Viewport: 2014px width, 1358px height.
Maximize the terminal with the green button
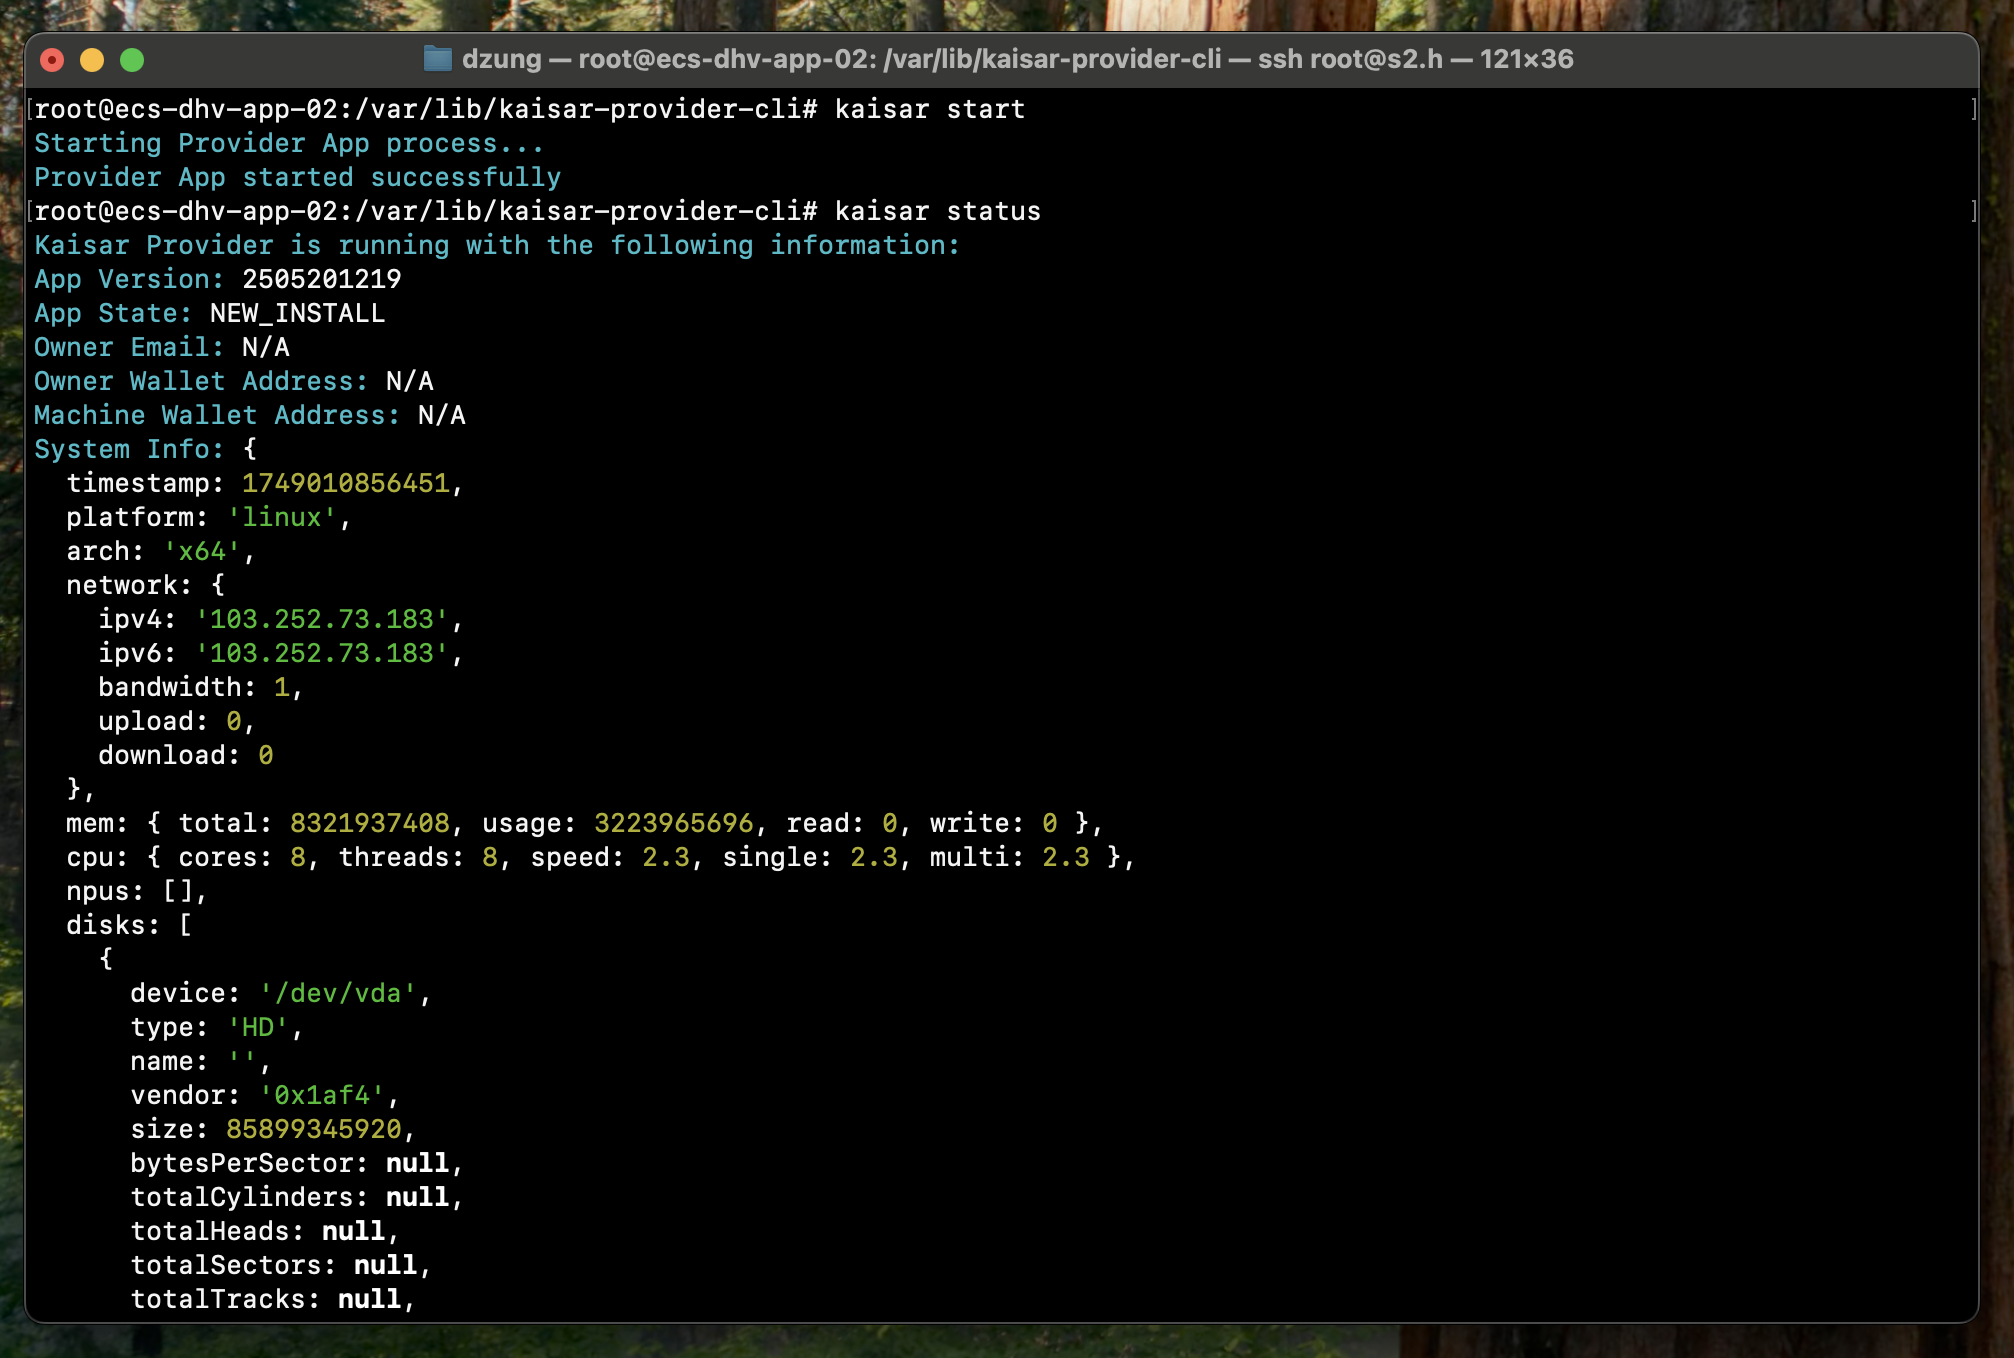coord(132,60)
